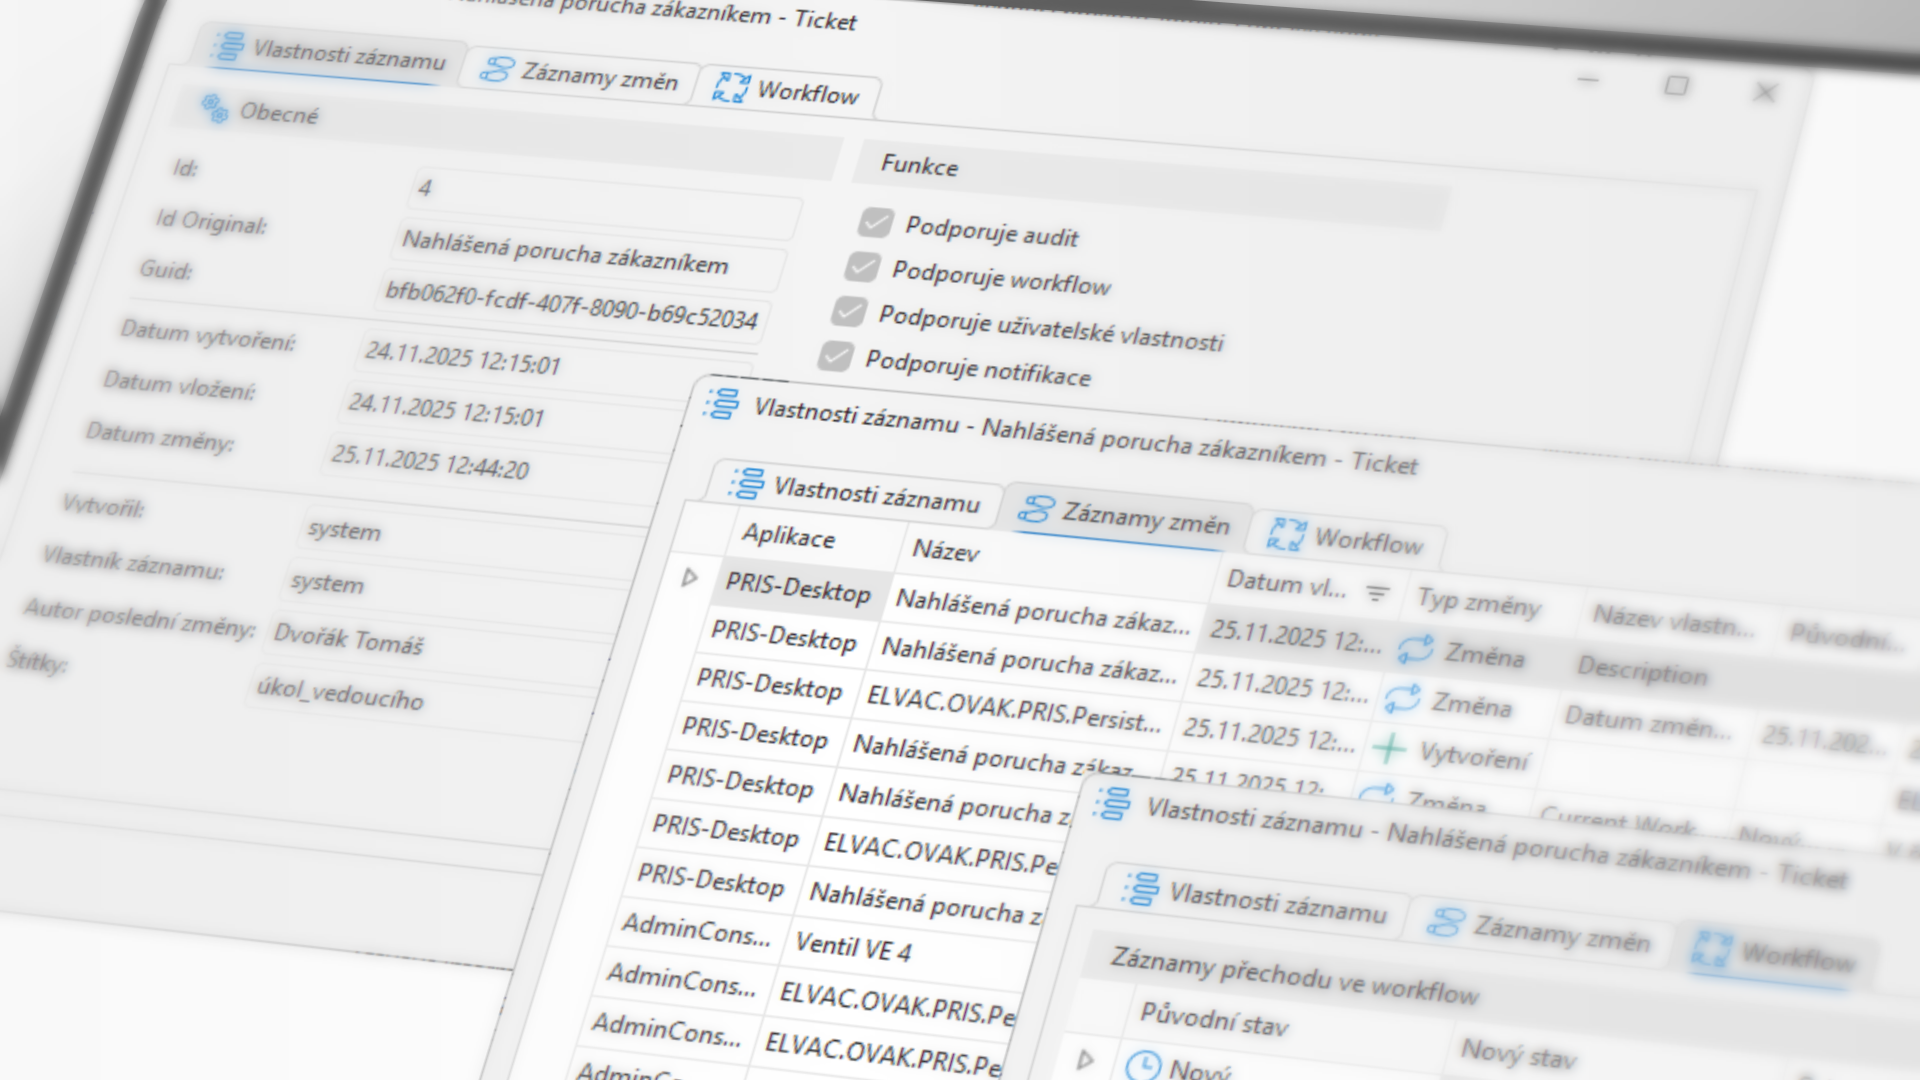Click the clock icon beside Nový state
The image size is (1920, 1080).
pyautogui.click(x=1143, y=1065)
